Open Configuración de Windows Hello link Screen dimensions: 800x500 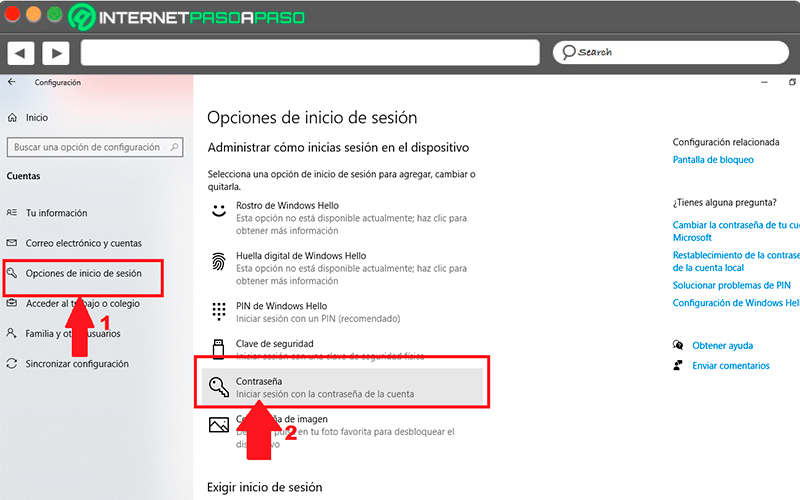click(x=736, y=303)
